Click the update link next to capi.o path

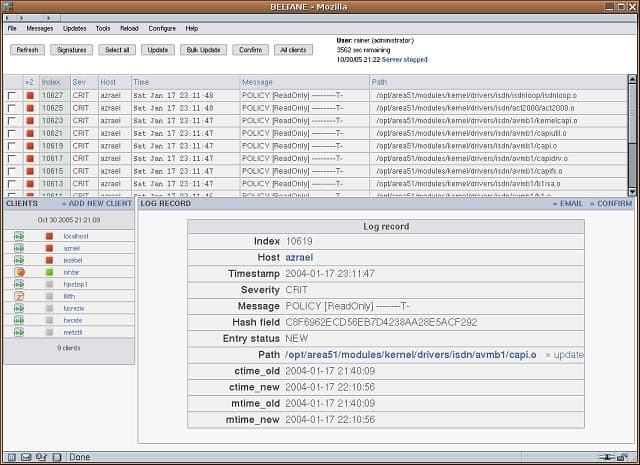click(x=565, y=355)
